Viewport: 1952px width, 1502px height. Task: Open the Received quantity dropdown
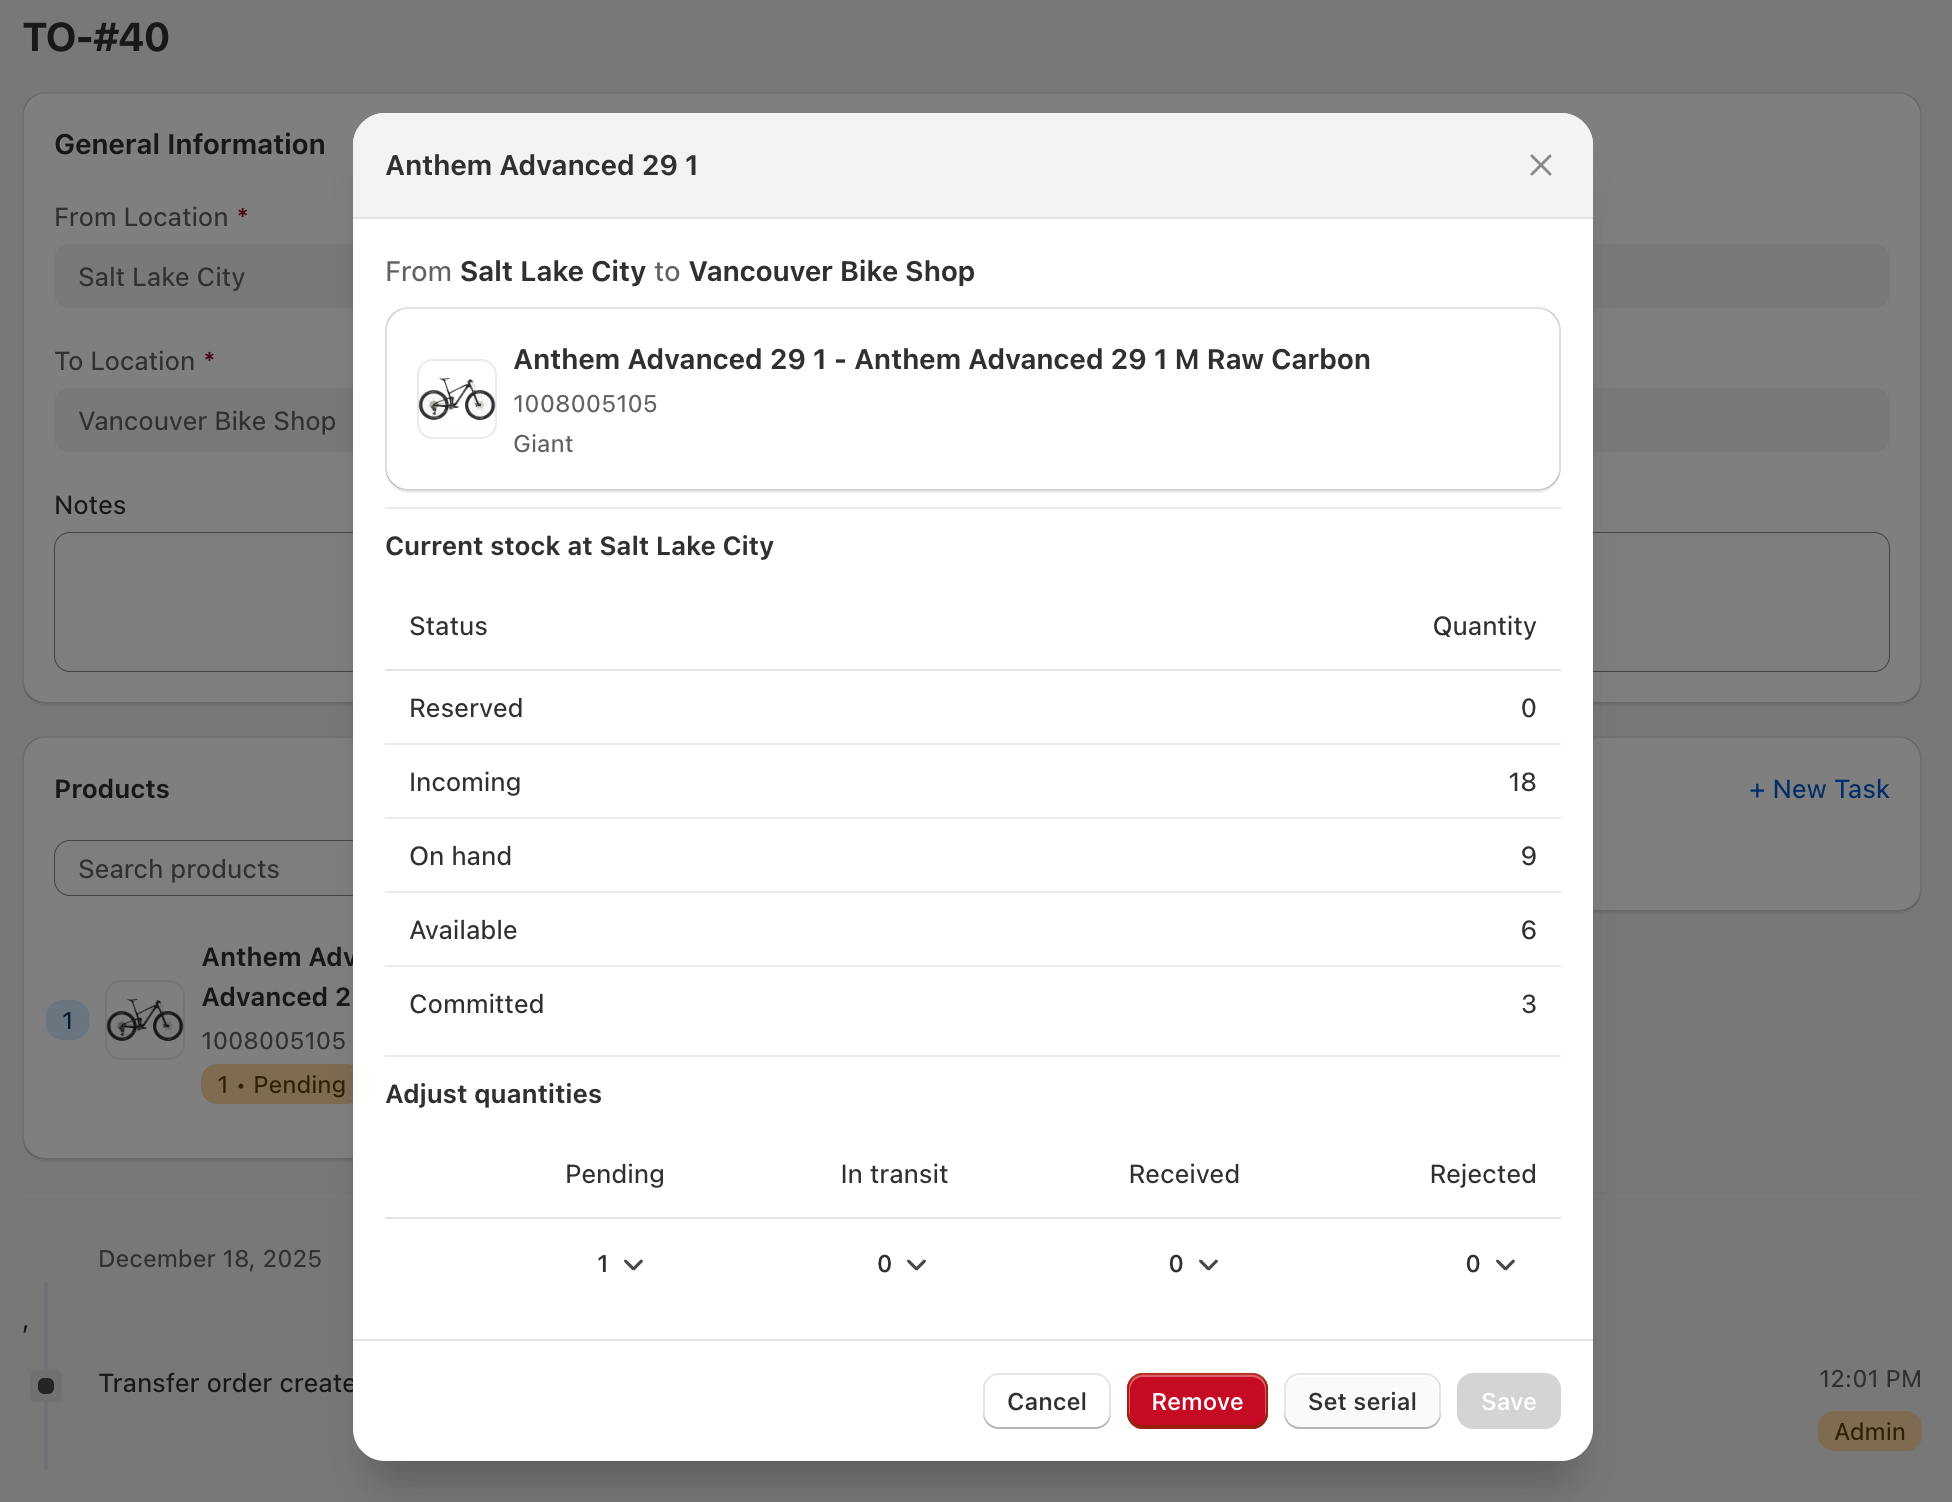(x=1193, y=1264)
